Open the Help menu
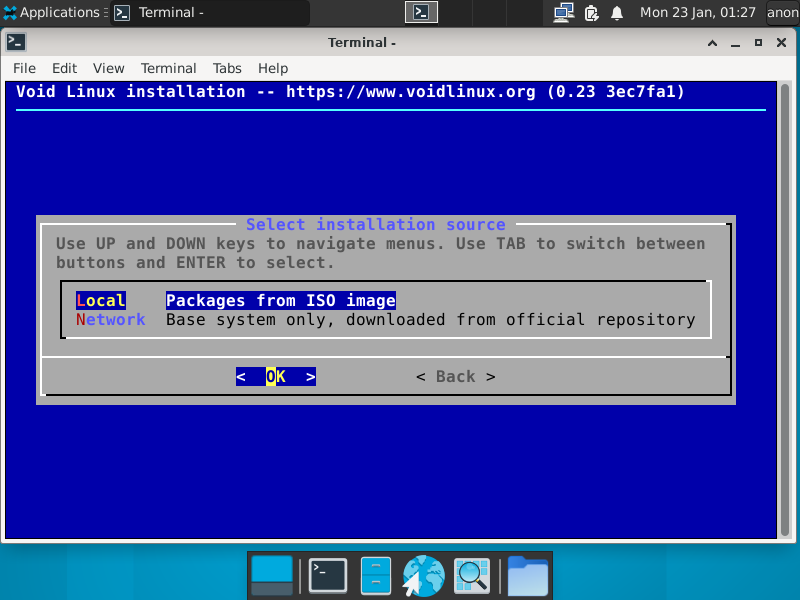This screenshot has height=600, width=800. click(x=273, y=68)
